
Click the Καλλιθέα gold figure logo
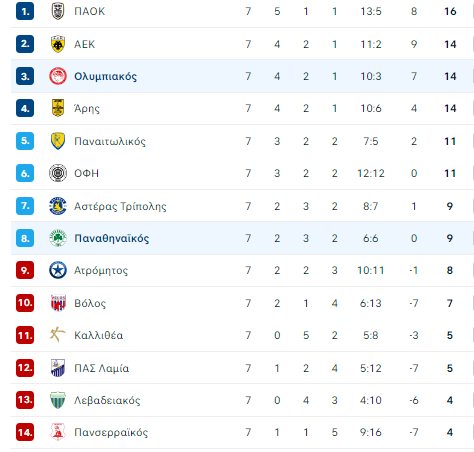58,335
